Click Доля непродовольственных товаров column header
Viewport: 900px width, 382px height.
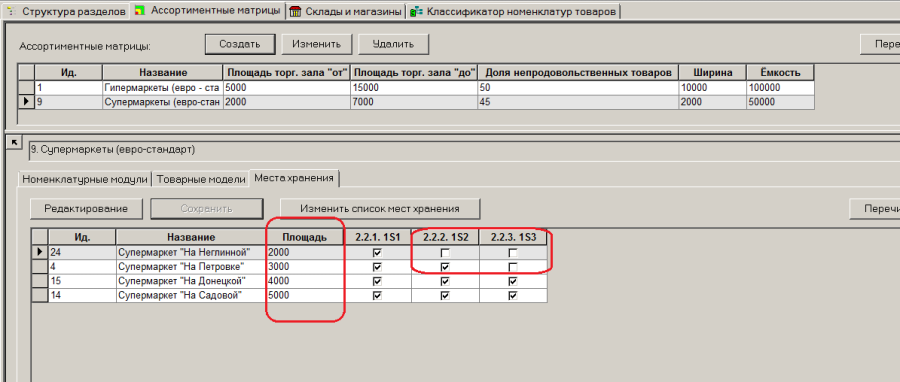pyautogui.click(x=577, y=72)
